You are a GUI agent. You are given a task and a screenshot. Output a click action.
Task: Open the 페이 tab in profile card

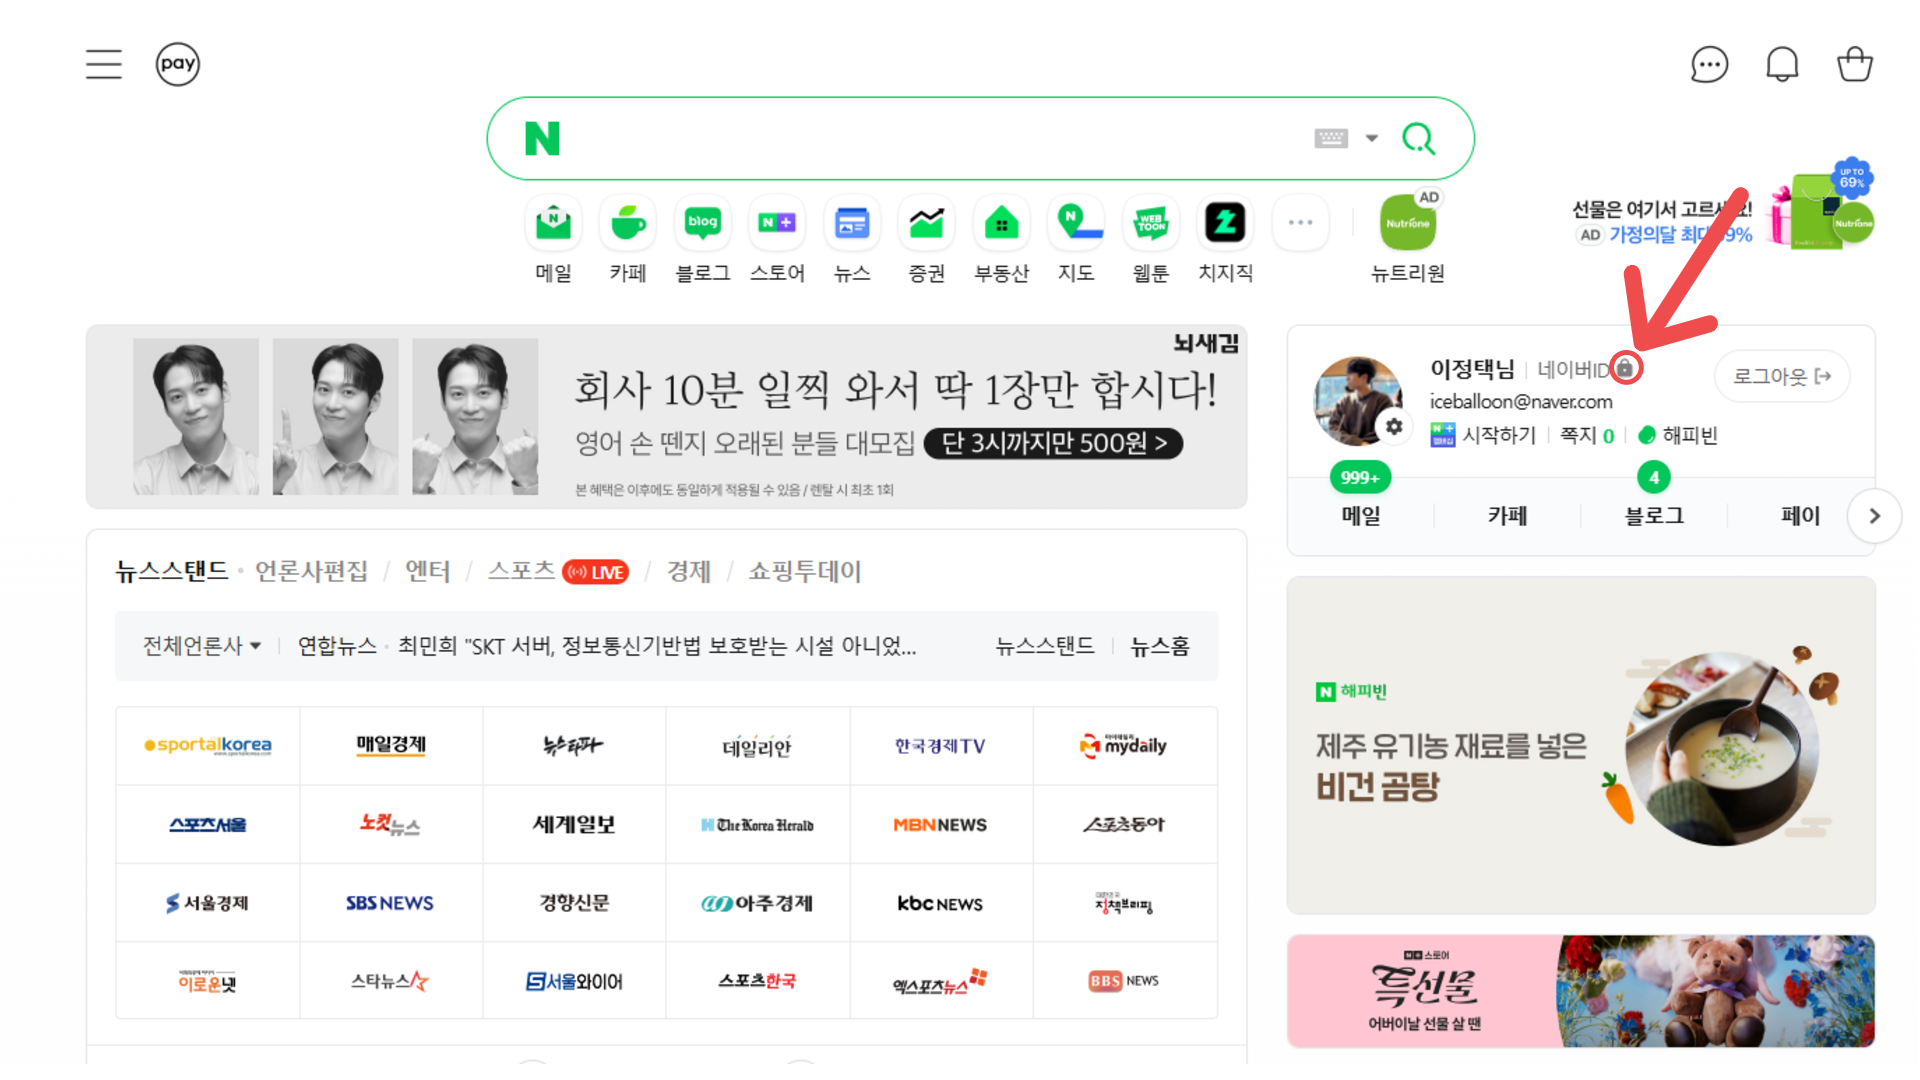[x=1800, y=515]
